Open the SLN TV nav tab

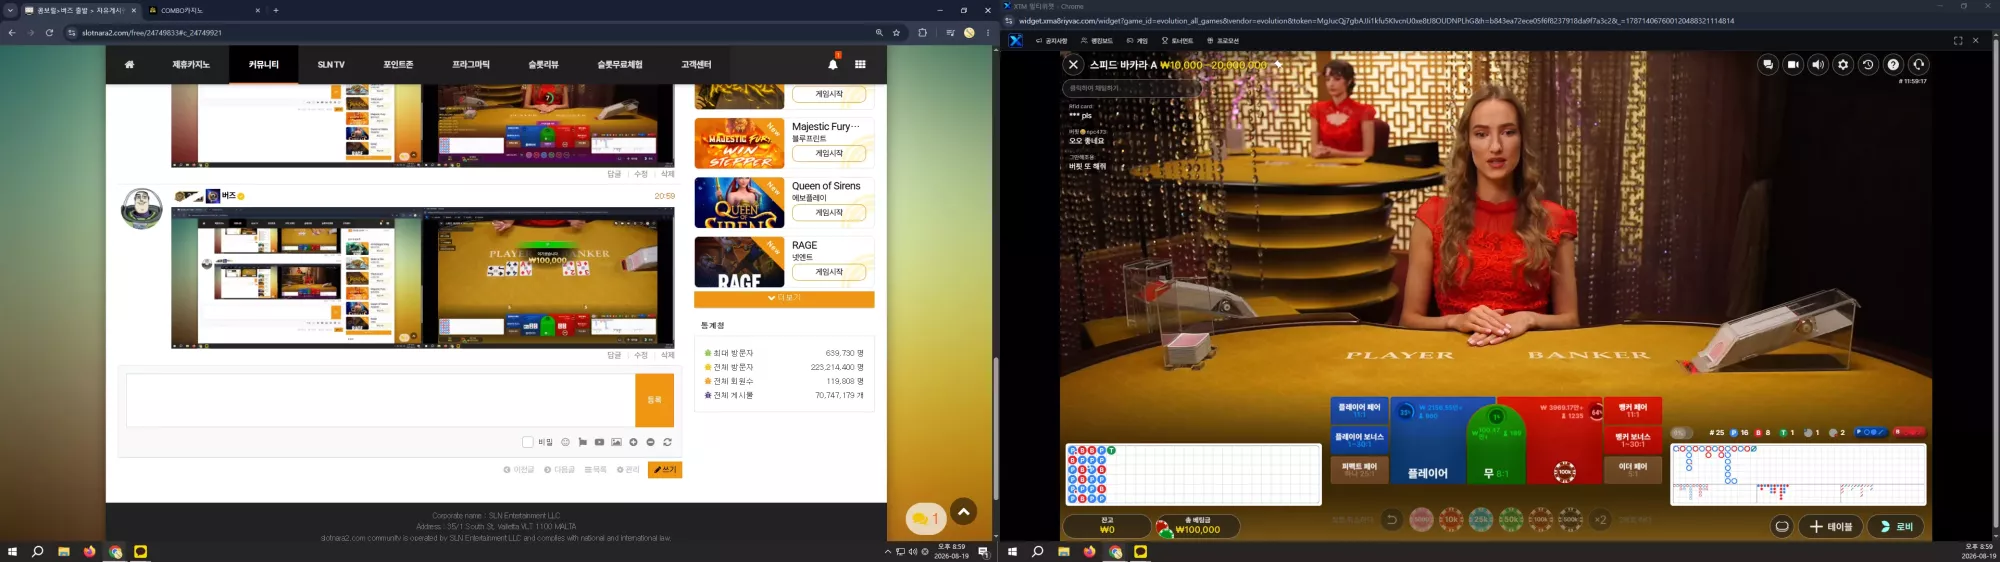[x=331, y=64]
